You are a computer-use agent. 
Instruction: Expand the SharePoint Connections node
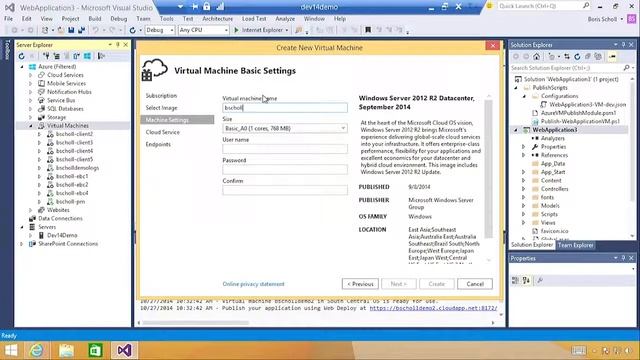[22, 244]
